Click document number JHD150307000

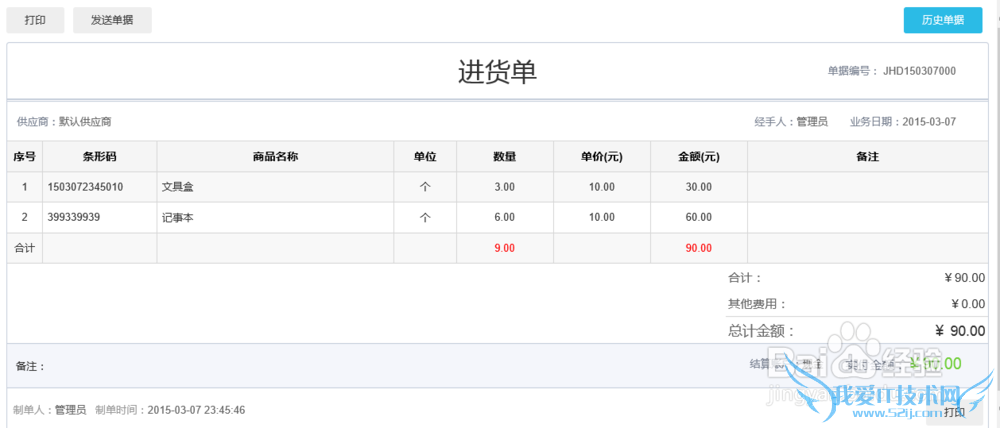pyautogui.click(x=921, y=71)
